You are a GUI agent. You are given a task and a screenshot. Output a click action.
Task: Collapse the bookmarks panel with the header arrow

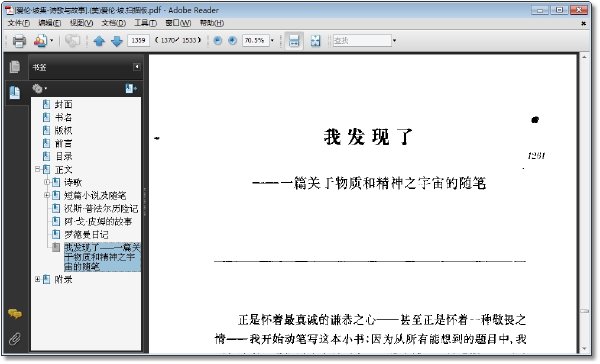tap(137, 67)
